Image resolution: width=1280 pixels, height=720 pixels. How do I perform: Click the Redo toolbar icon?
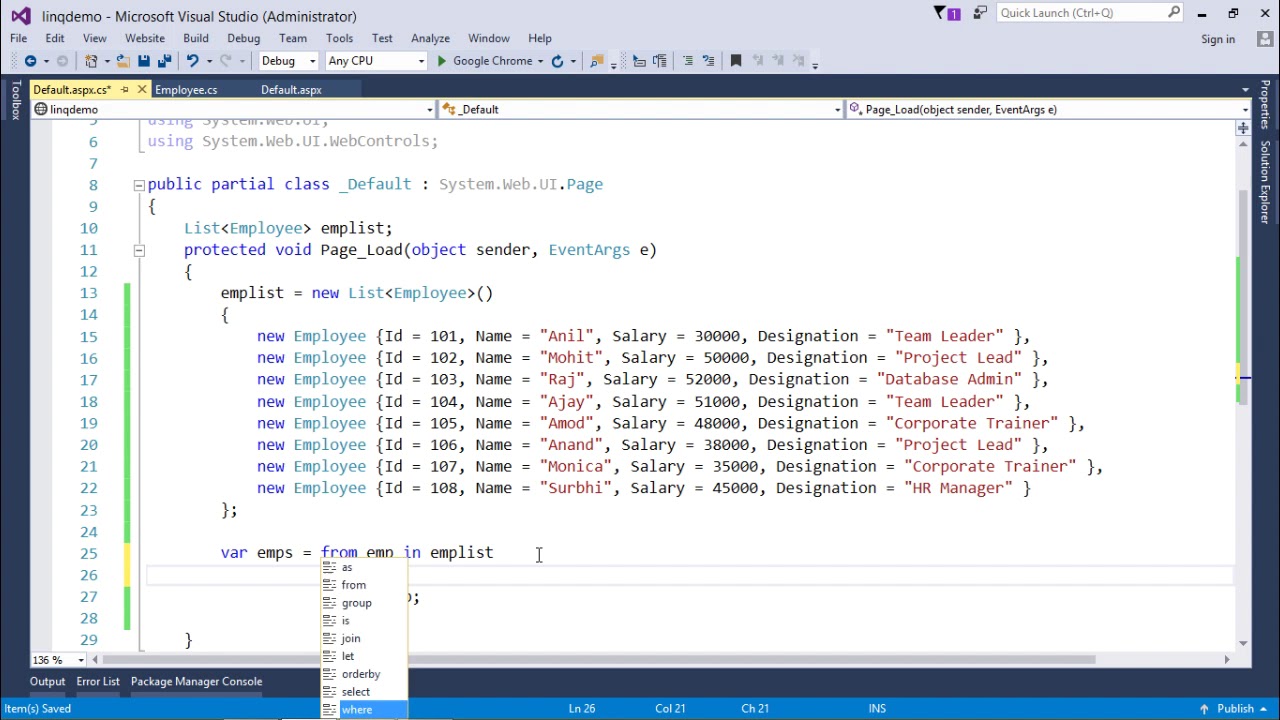226,61
